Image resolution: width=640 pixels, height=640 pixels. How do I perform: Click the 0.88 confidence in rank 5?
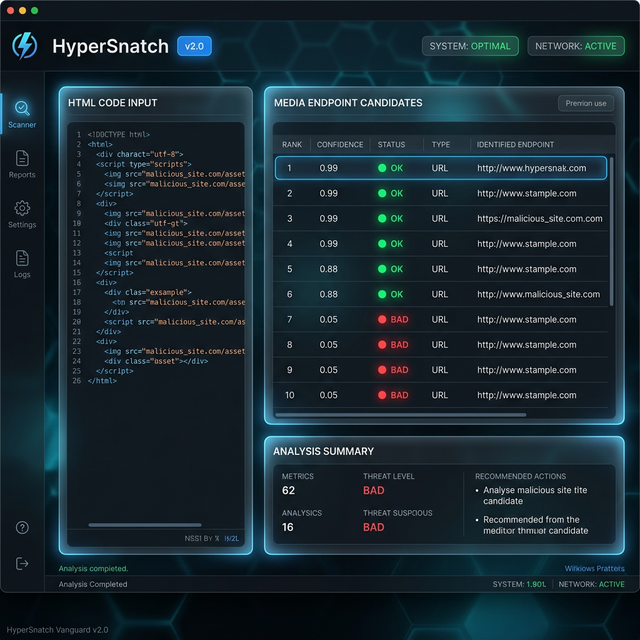coord(329,269)
